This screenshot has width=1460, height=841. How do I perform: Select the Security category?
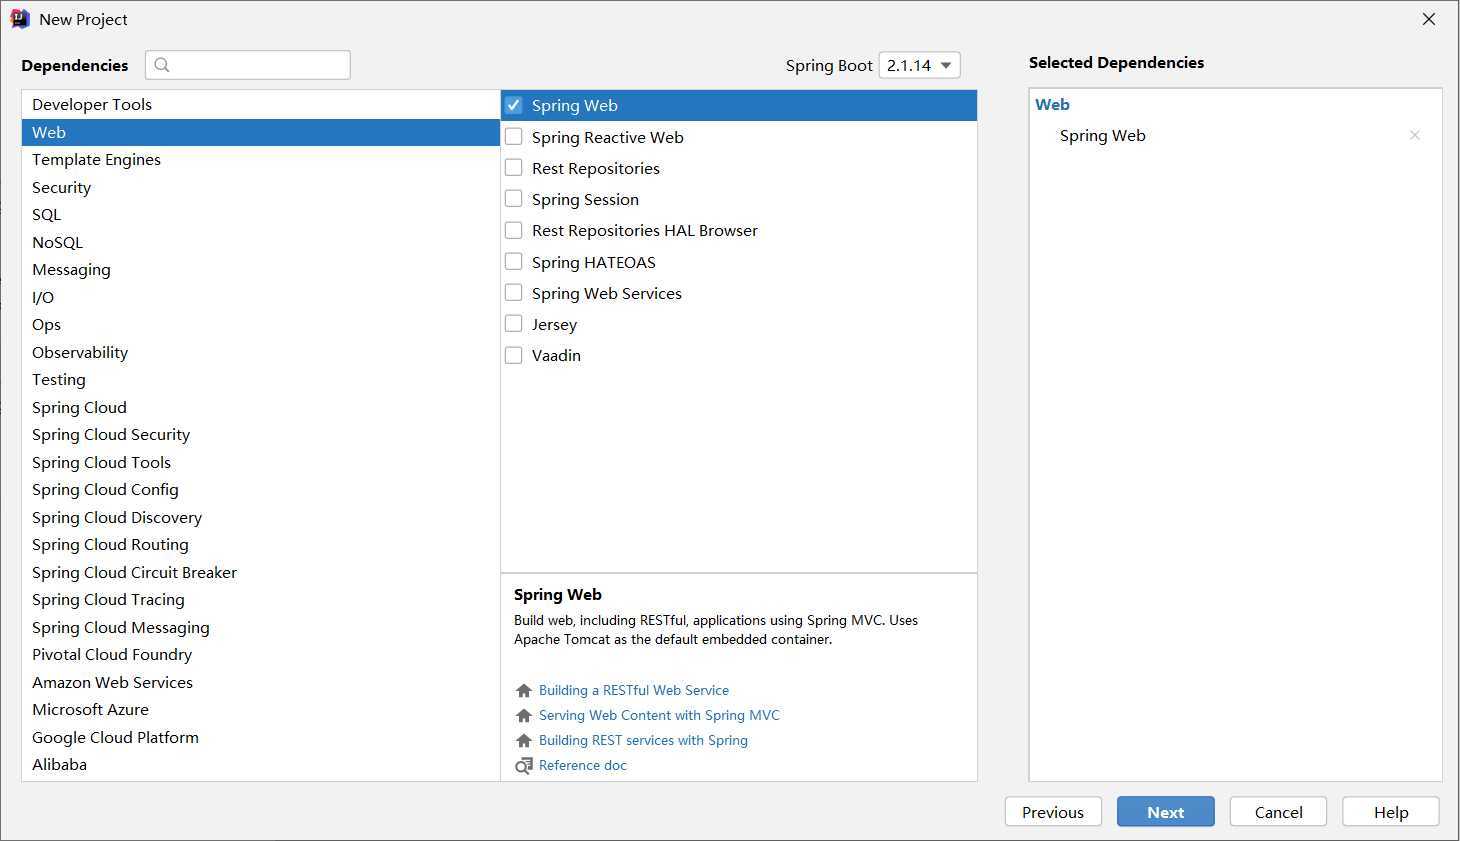(x=260, y=187)
